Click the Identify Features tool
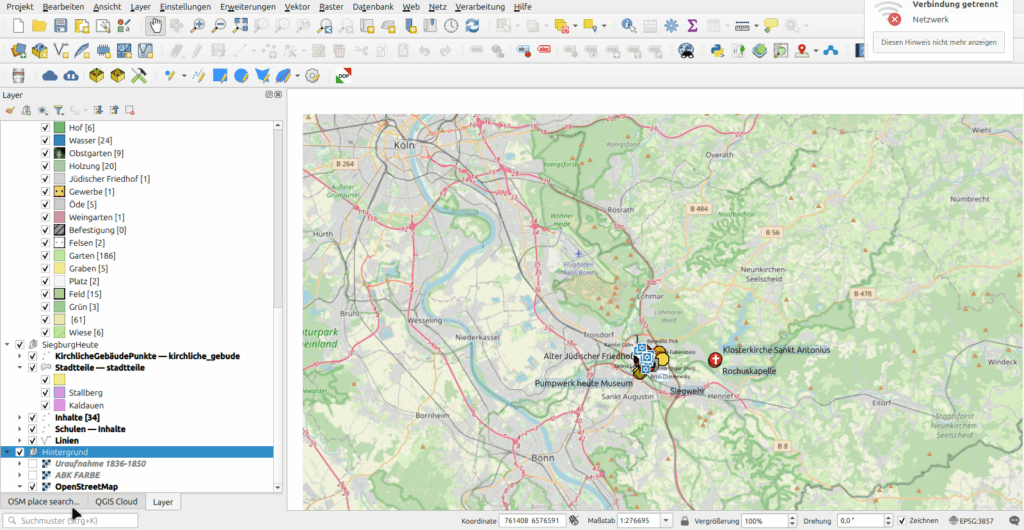This screenshot has height=530, width=1024. (x=627, y=25)
